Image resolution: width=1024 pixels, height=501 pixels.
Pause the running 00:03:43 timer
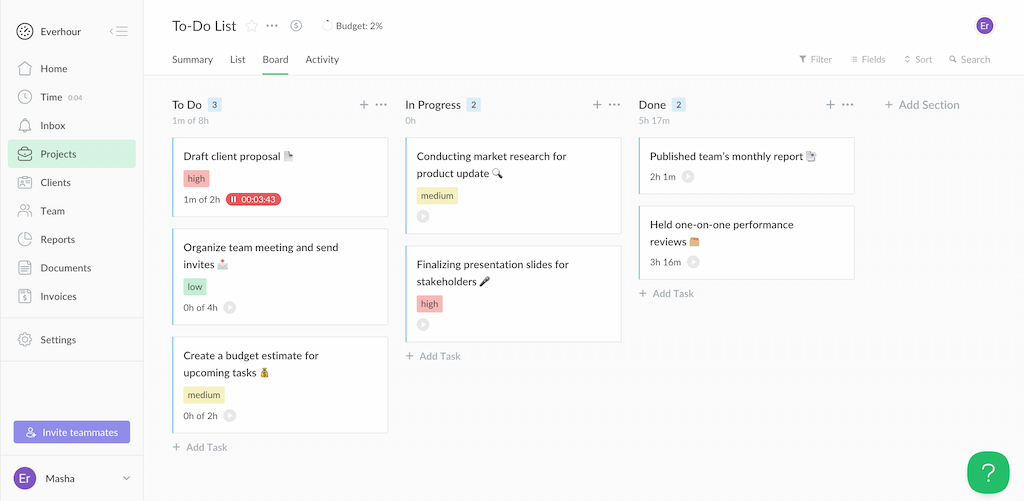(x=253, y=199)
